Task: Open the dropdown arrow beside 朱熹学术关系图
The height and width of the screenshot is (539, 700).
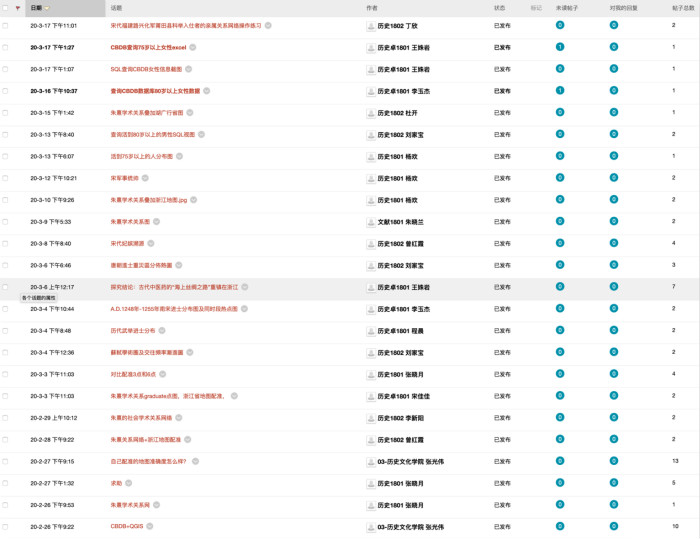Action: tap(158, 221)
